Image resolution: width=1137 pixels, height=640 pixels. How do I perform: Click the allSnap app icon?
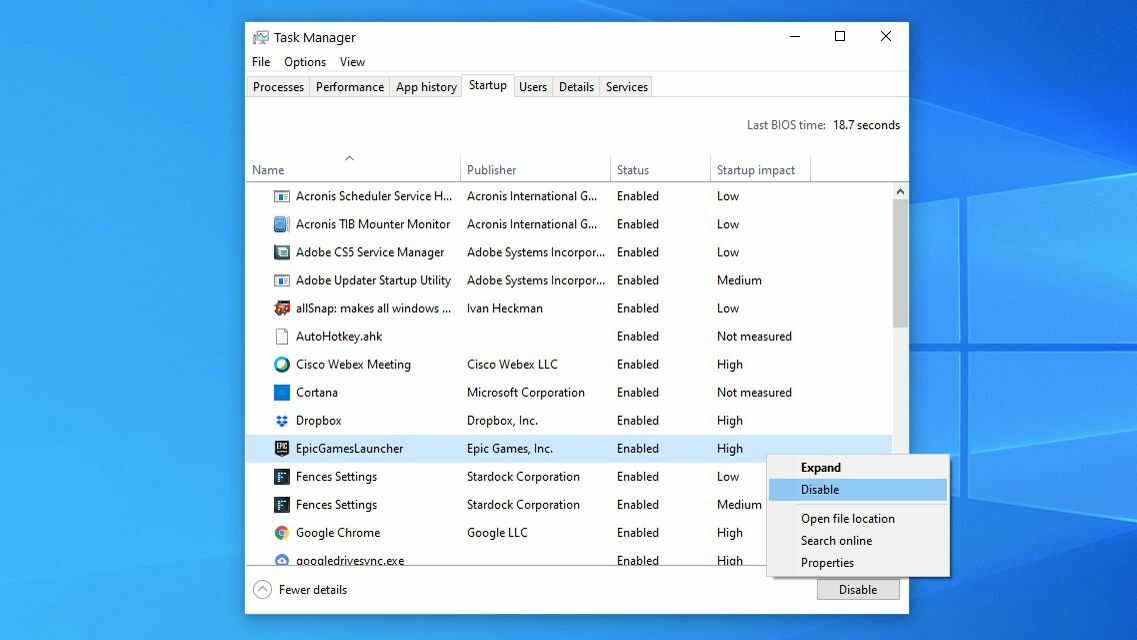pos(281,309)
